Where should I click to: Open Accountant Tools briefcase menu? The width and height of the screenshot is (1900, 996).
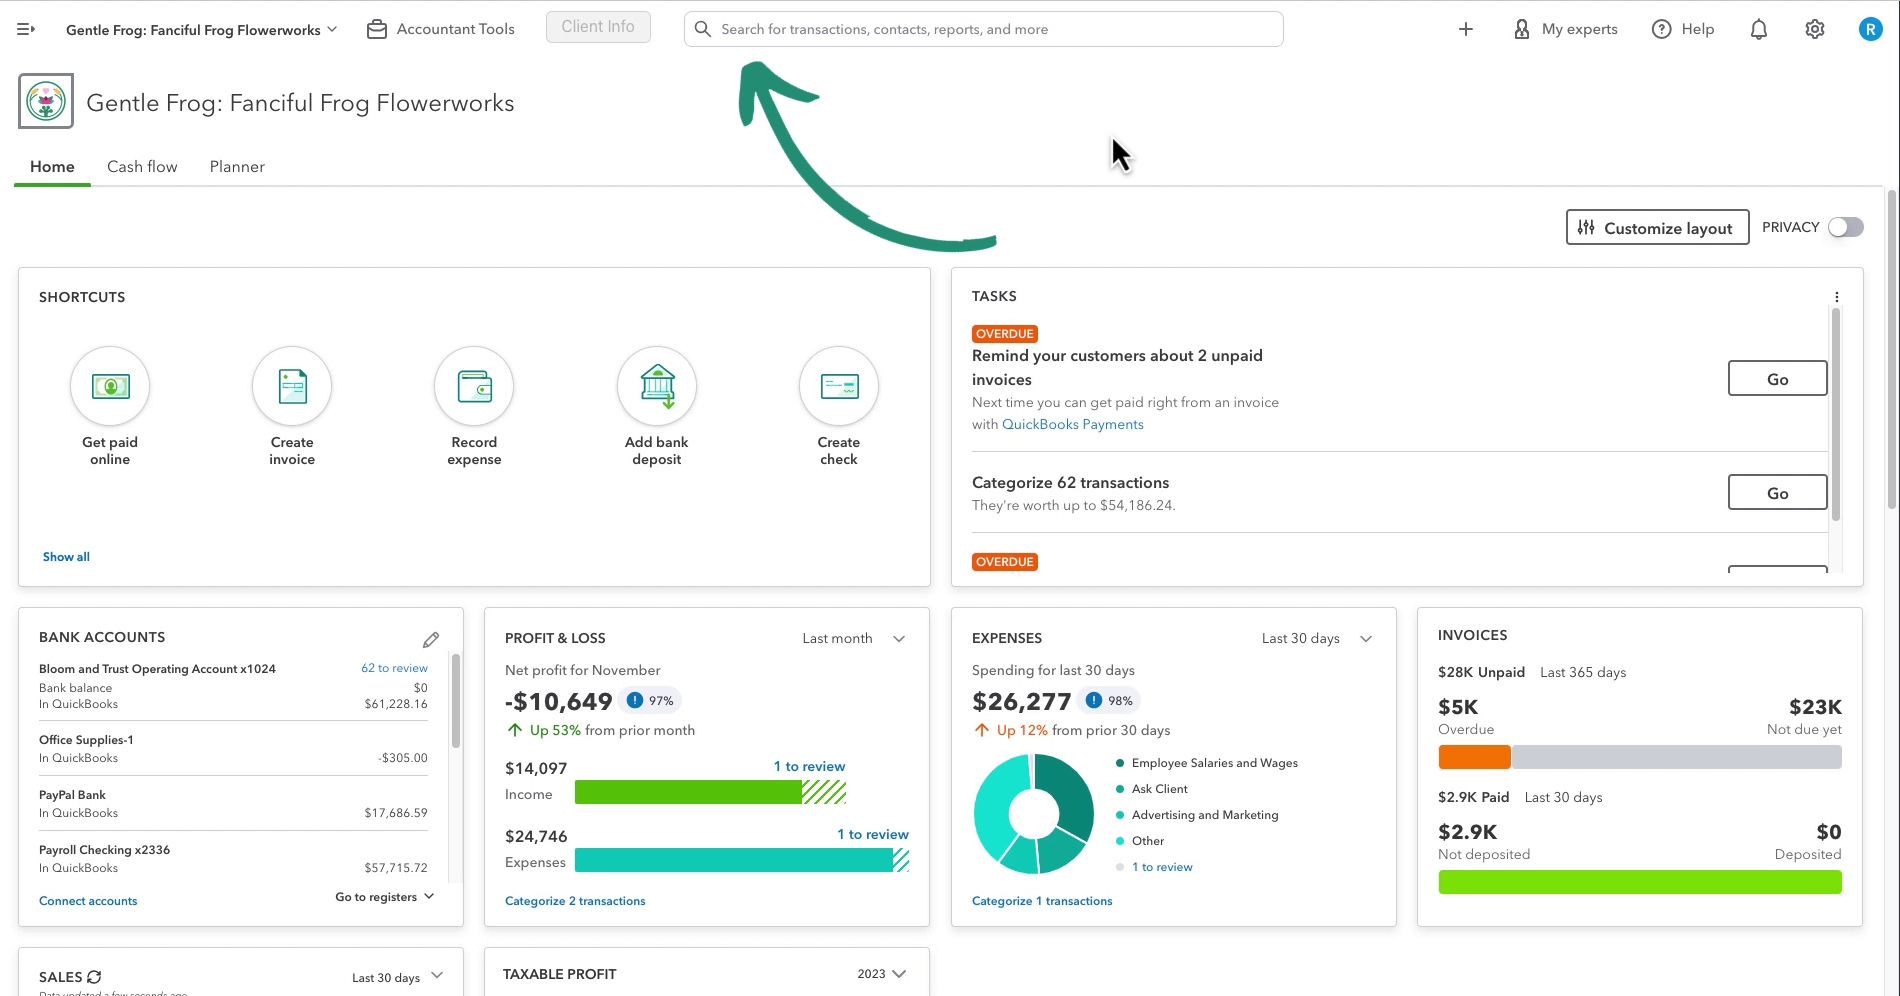[440, 29]
